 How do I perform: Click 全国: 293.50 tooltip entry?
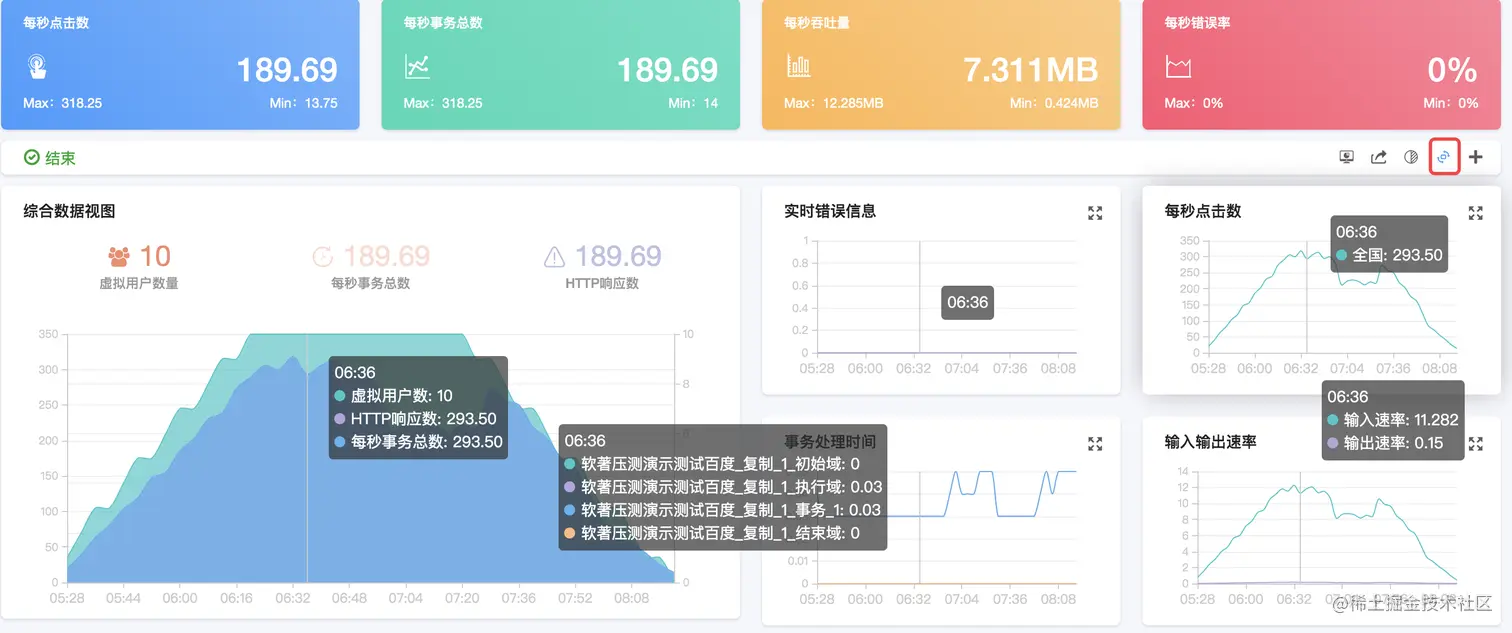point(1389,255)
